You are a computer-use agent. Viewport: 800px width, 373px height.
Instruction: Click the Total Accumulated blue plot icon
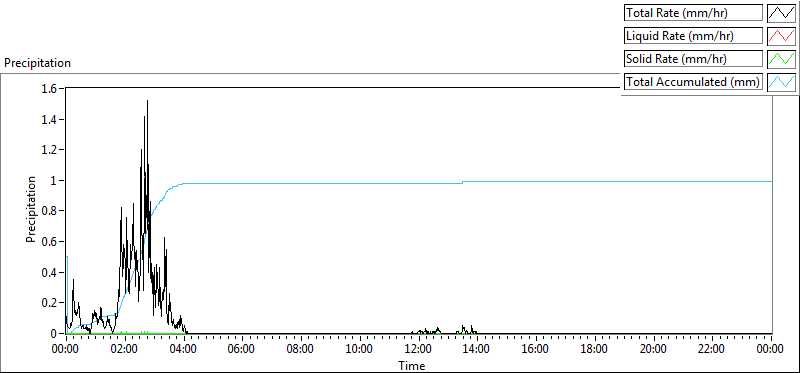[x=781, y=82]
